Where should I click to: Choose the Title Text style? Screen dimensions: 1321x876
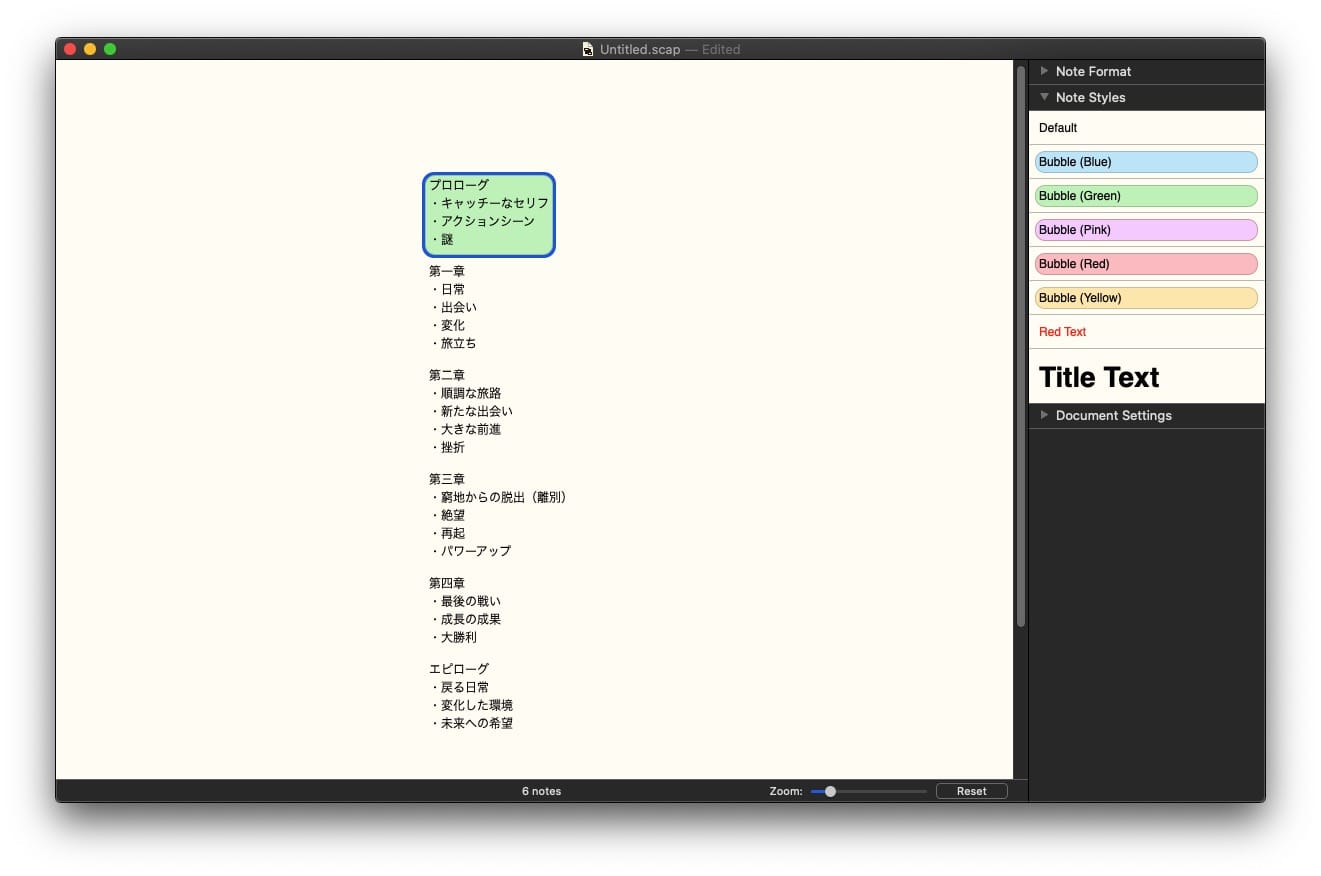coord(1146,377)
